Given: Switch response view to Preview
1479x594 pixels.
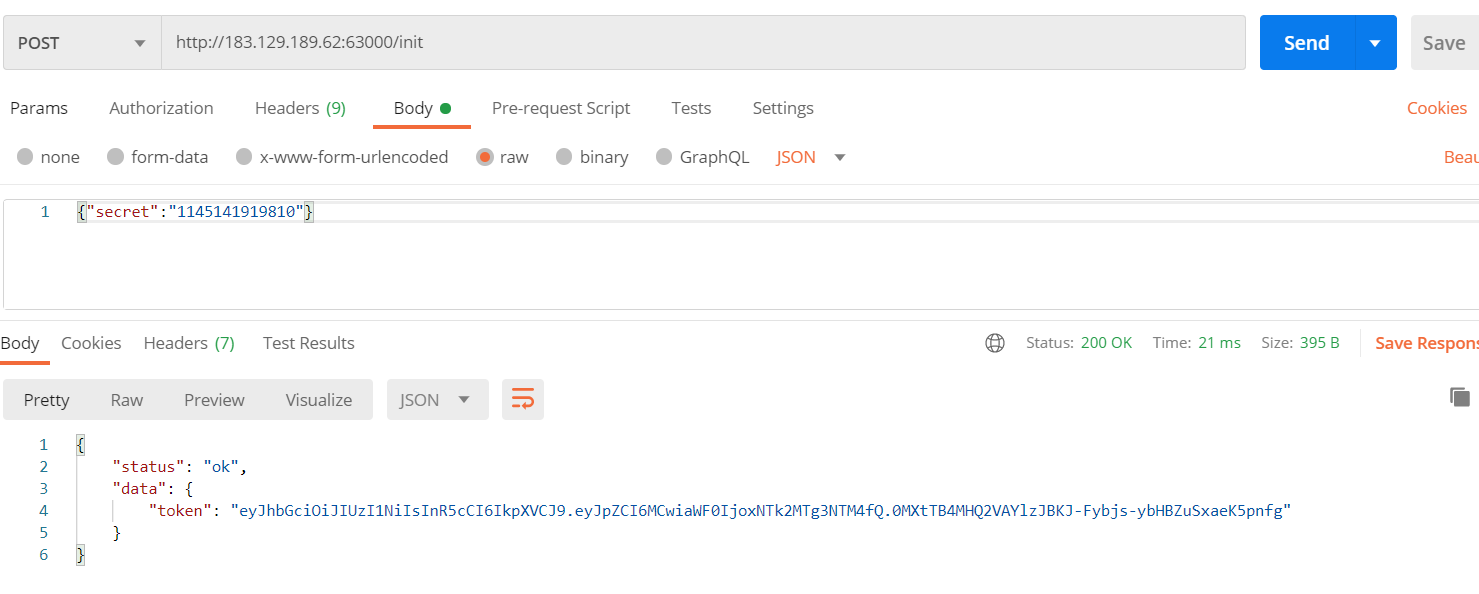Looking at the screenshot, I should (x=214, y=400).
